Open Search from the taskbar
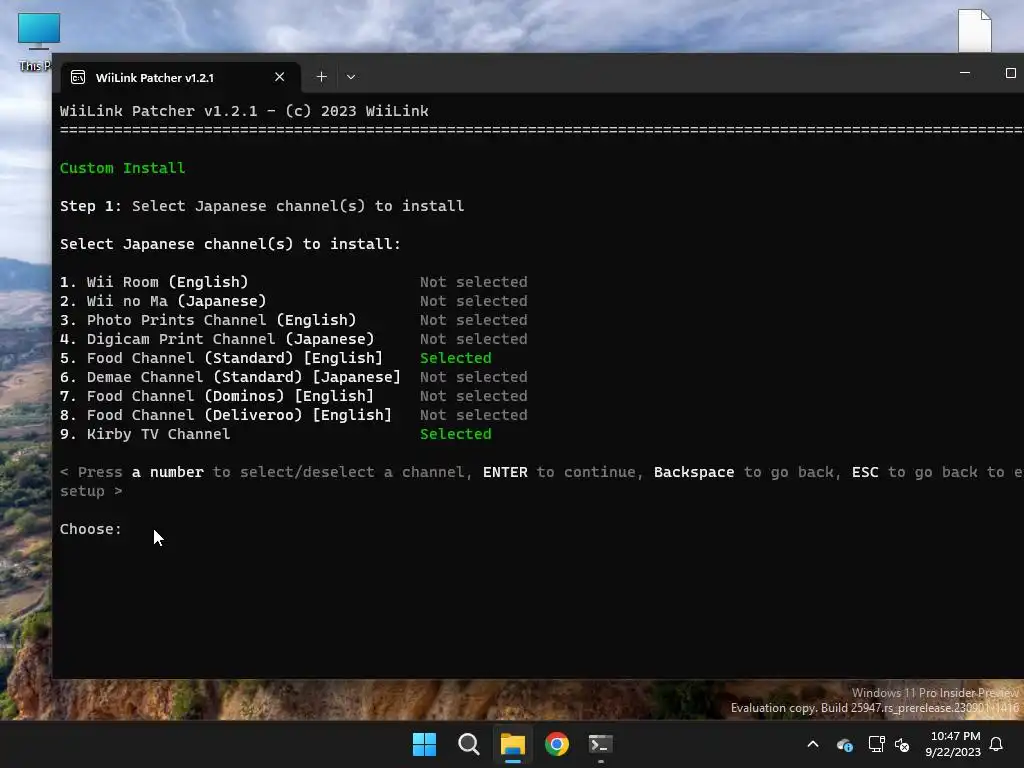 click(468, 744)
